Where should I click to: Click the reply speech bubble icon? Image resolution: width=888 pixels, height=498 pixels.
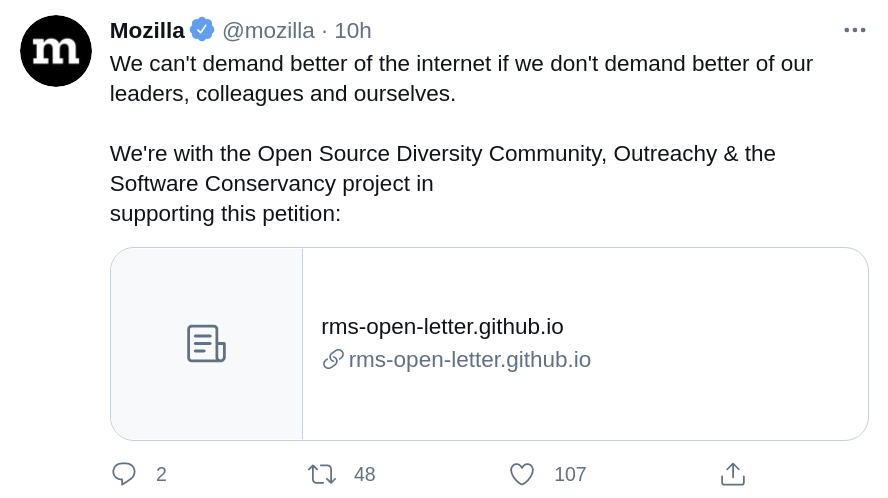(x=123, y=474)
